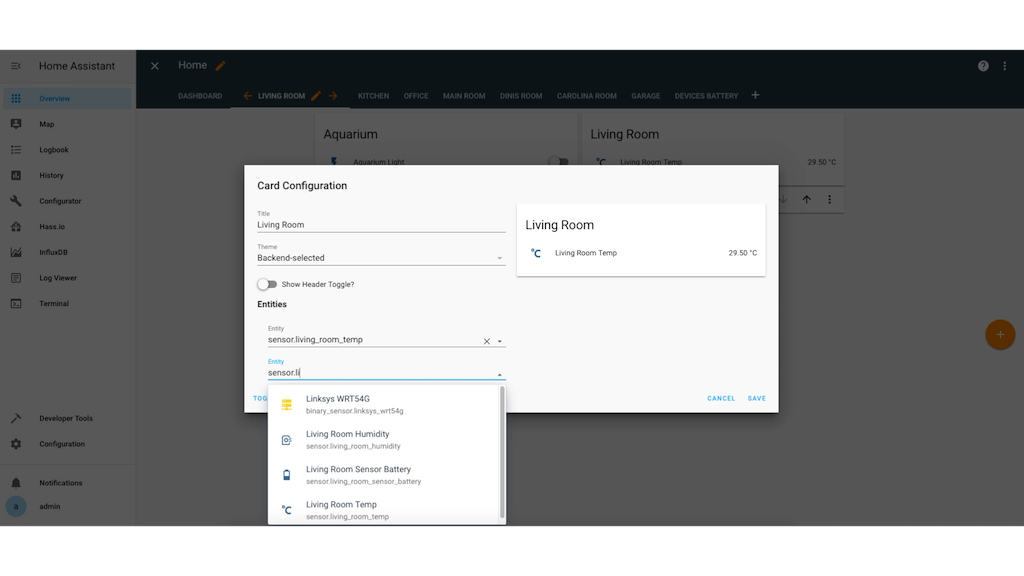
Task: Open Log Viewer icon
Action: [x=16, y=278]
